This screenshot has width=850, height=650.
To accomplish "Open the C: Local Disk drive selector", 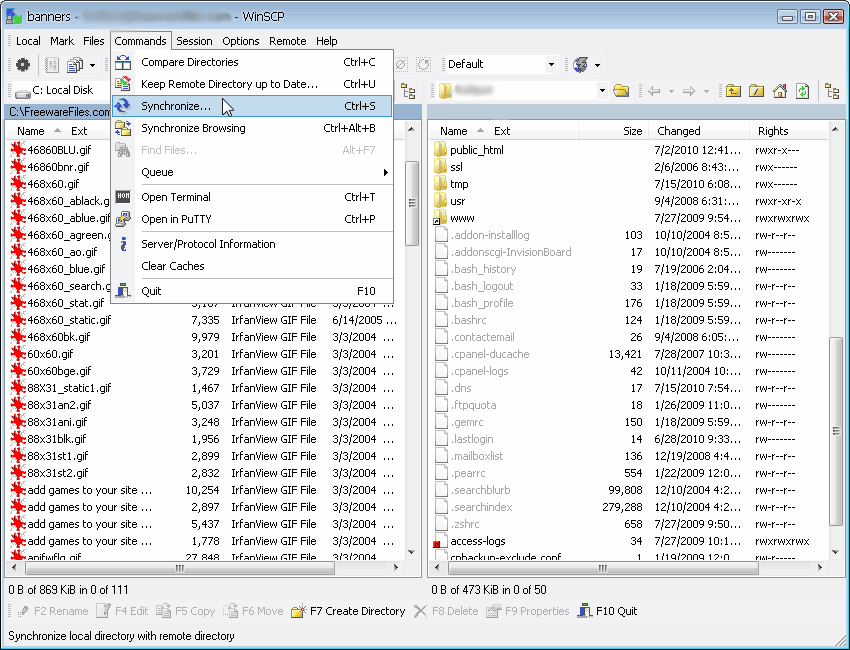I will point(60,91).
